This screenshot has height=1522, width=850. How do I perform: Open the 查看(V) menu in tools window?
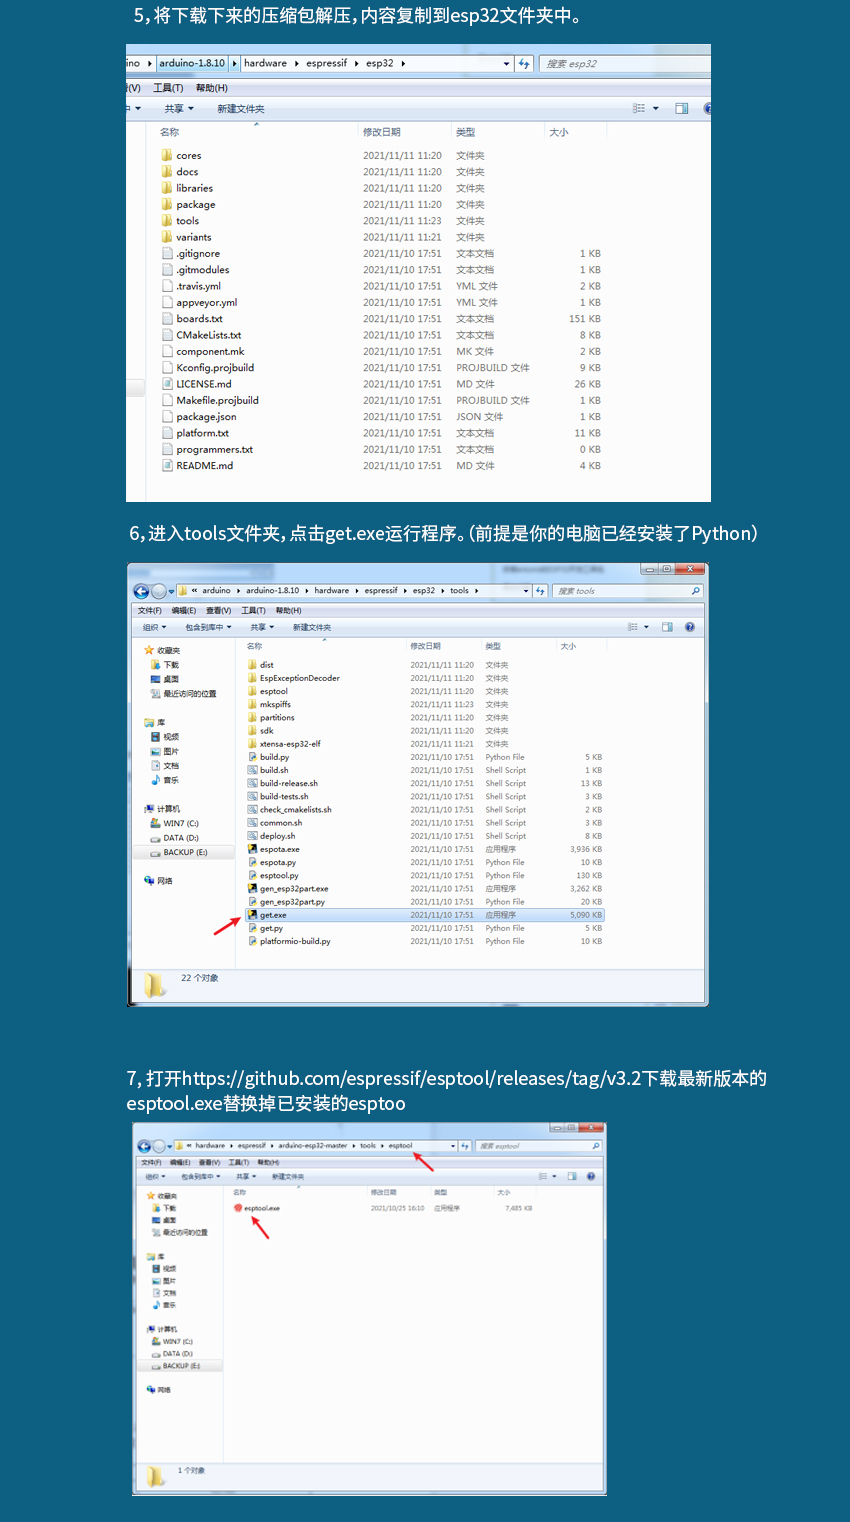(x=218, y=610)
